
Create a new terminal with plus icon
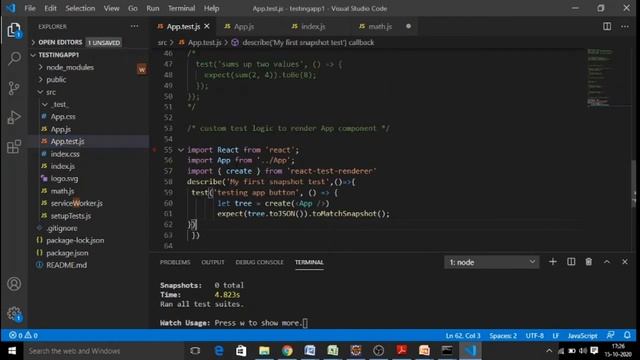coord(553,262)
